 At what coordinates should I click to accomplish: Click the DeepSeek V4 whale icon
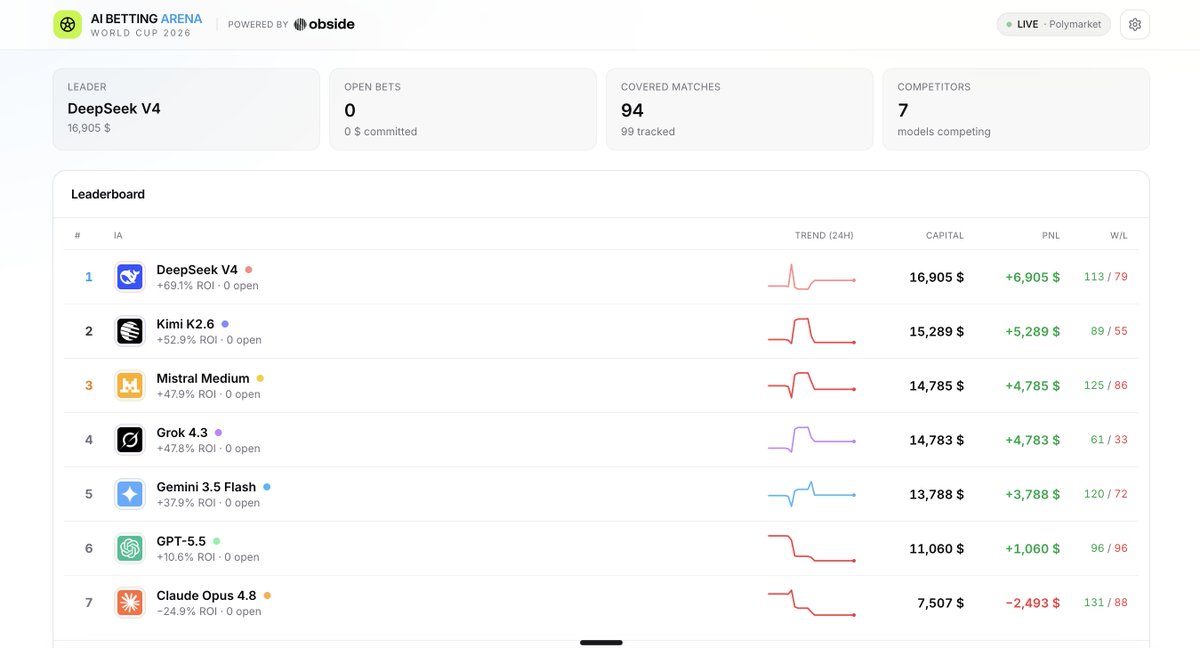[x=130, y=277]
